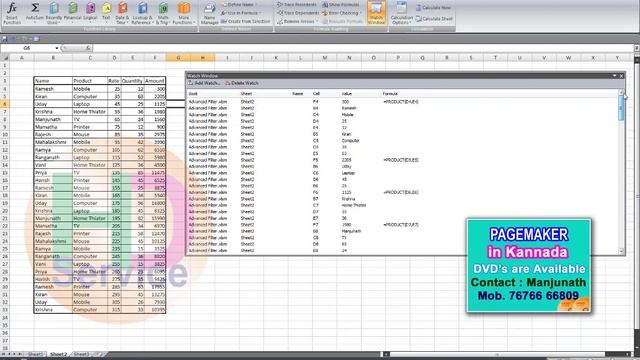The image size is (640, 360).
Task: Switch to Sheet2 tab
Action: [58, 354]
